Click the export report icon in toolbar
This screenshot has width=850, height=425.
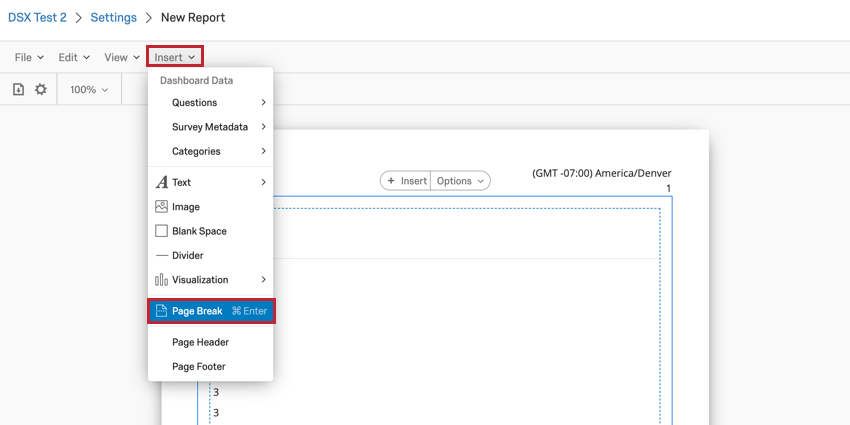(19, 90)
